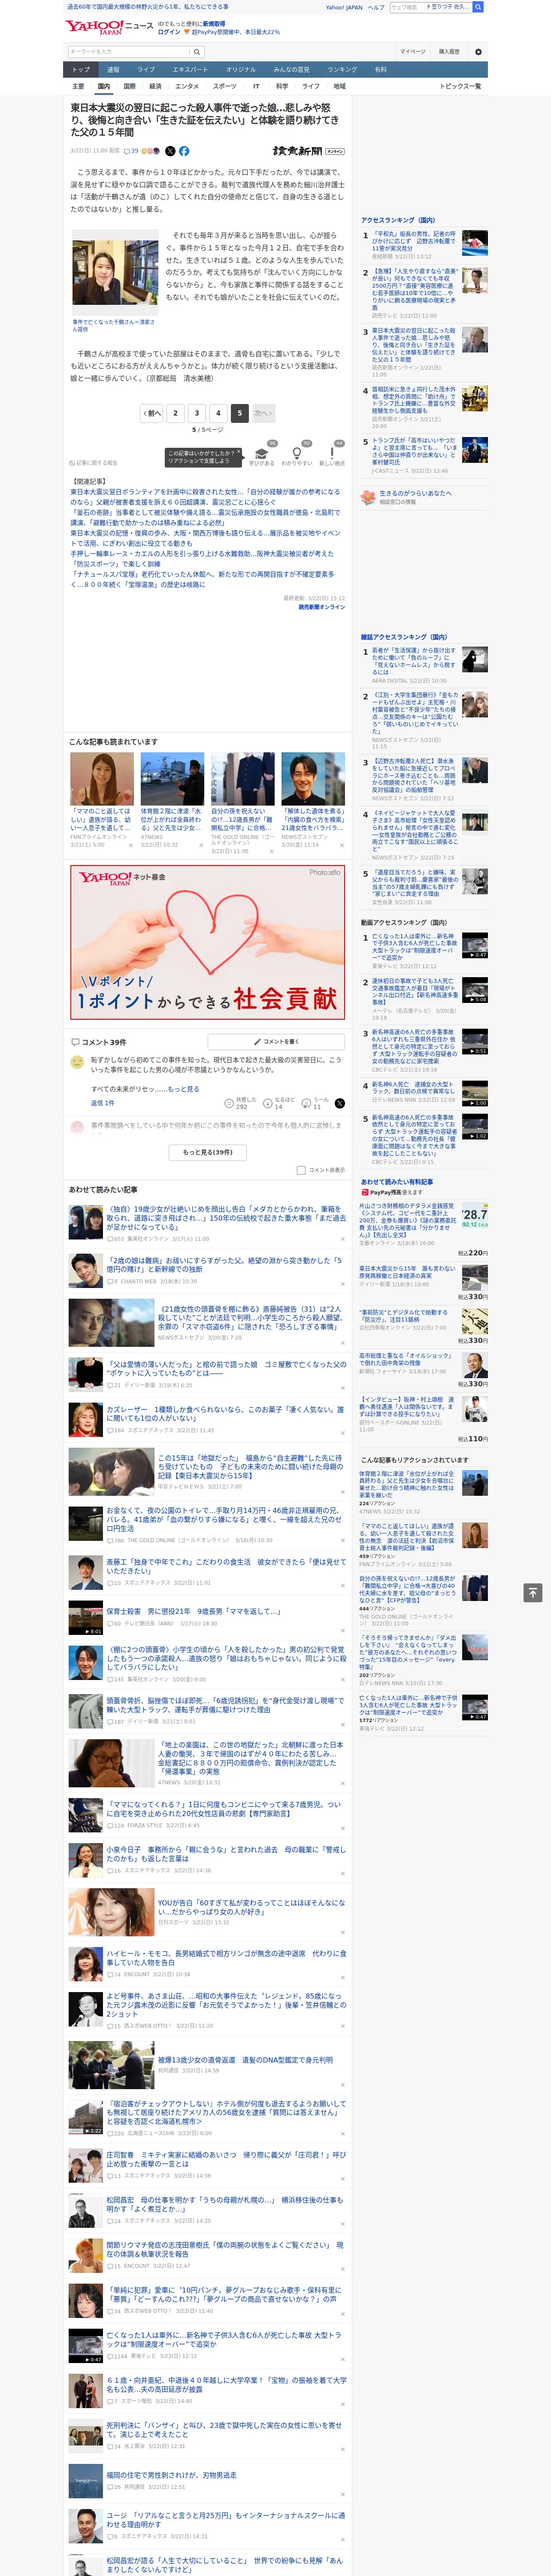Viewport: 551px width, 2576px height.
Task: Select the エキスパート navigation tab
Action: tap(190, 70)
